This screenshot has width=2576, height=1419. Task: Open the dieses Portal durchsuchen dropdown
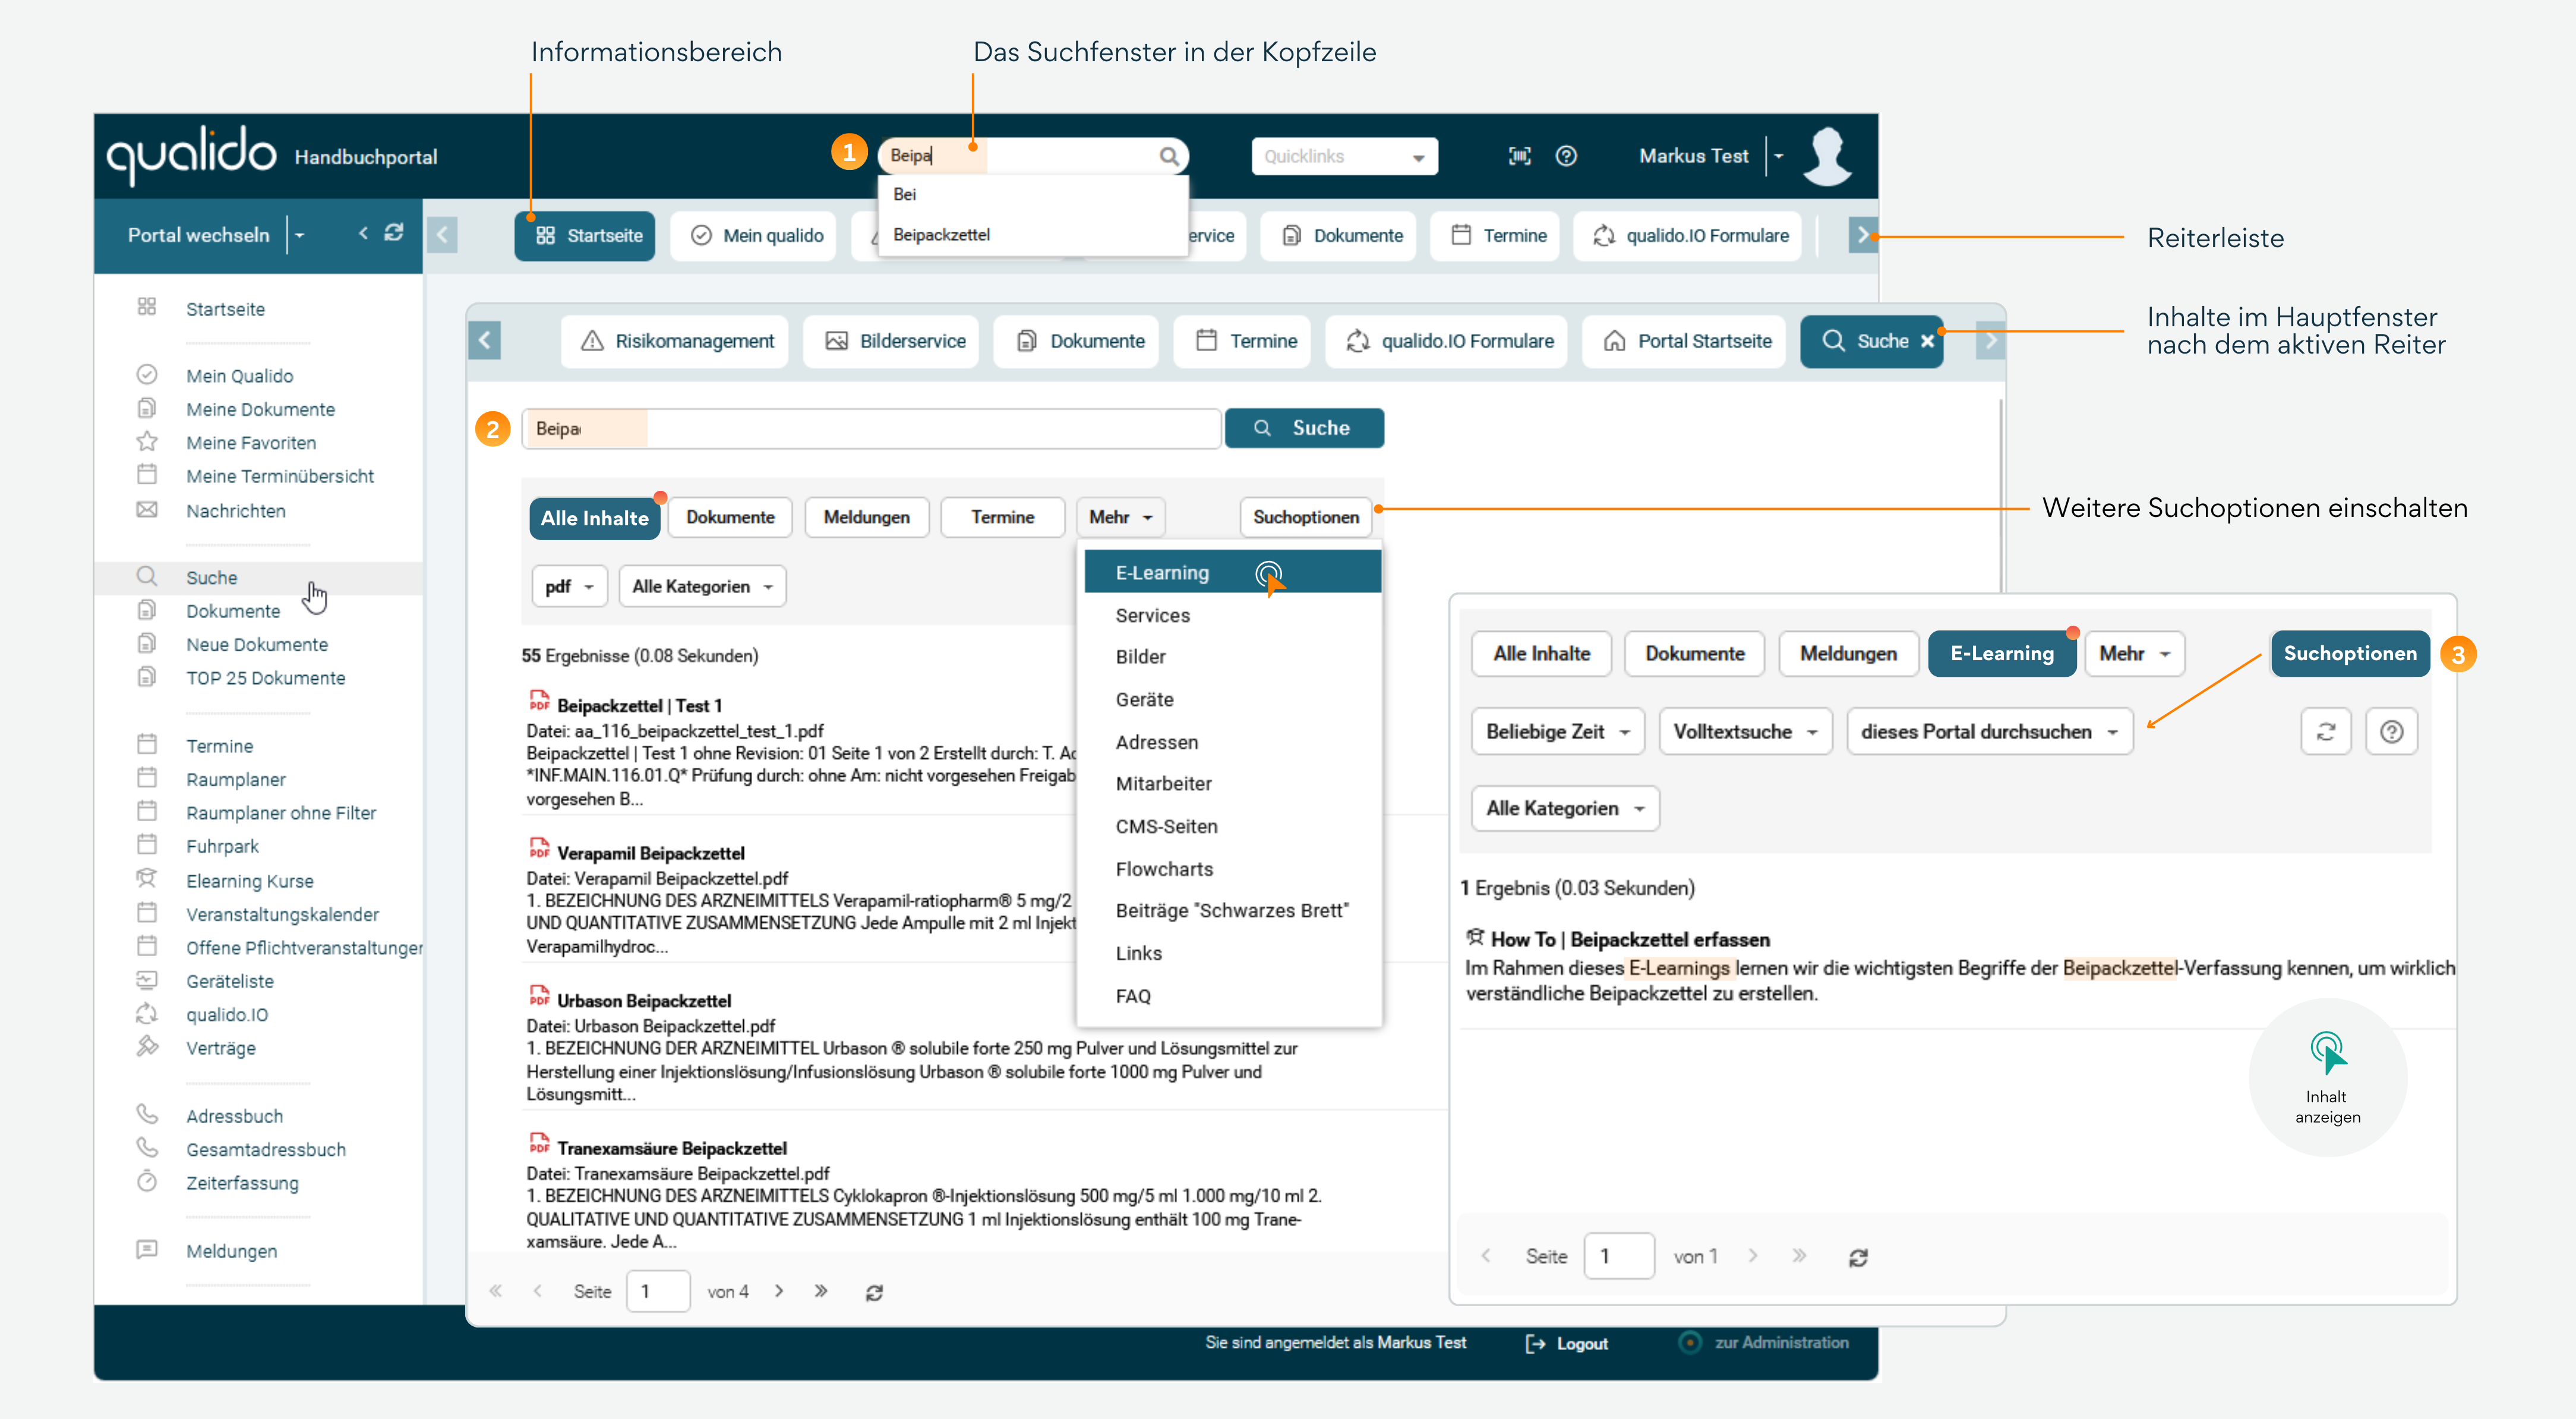[x=1989, y=731]
